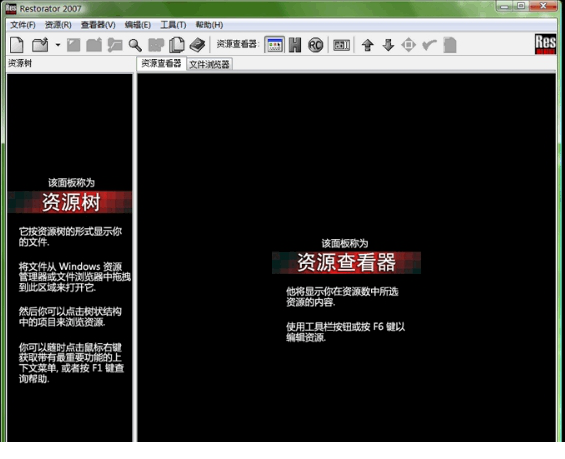Open the help book icon
This screenshot has height=459, width=565.
pyautogui.click(x=197, y=45)
